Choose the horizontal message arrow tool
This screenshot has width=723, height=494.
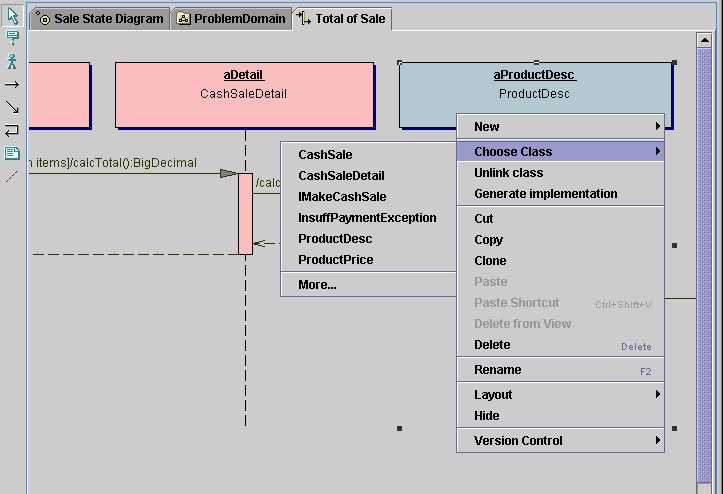coord(12,85)
